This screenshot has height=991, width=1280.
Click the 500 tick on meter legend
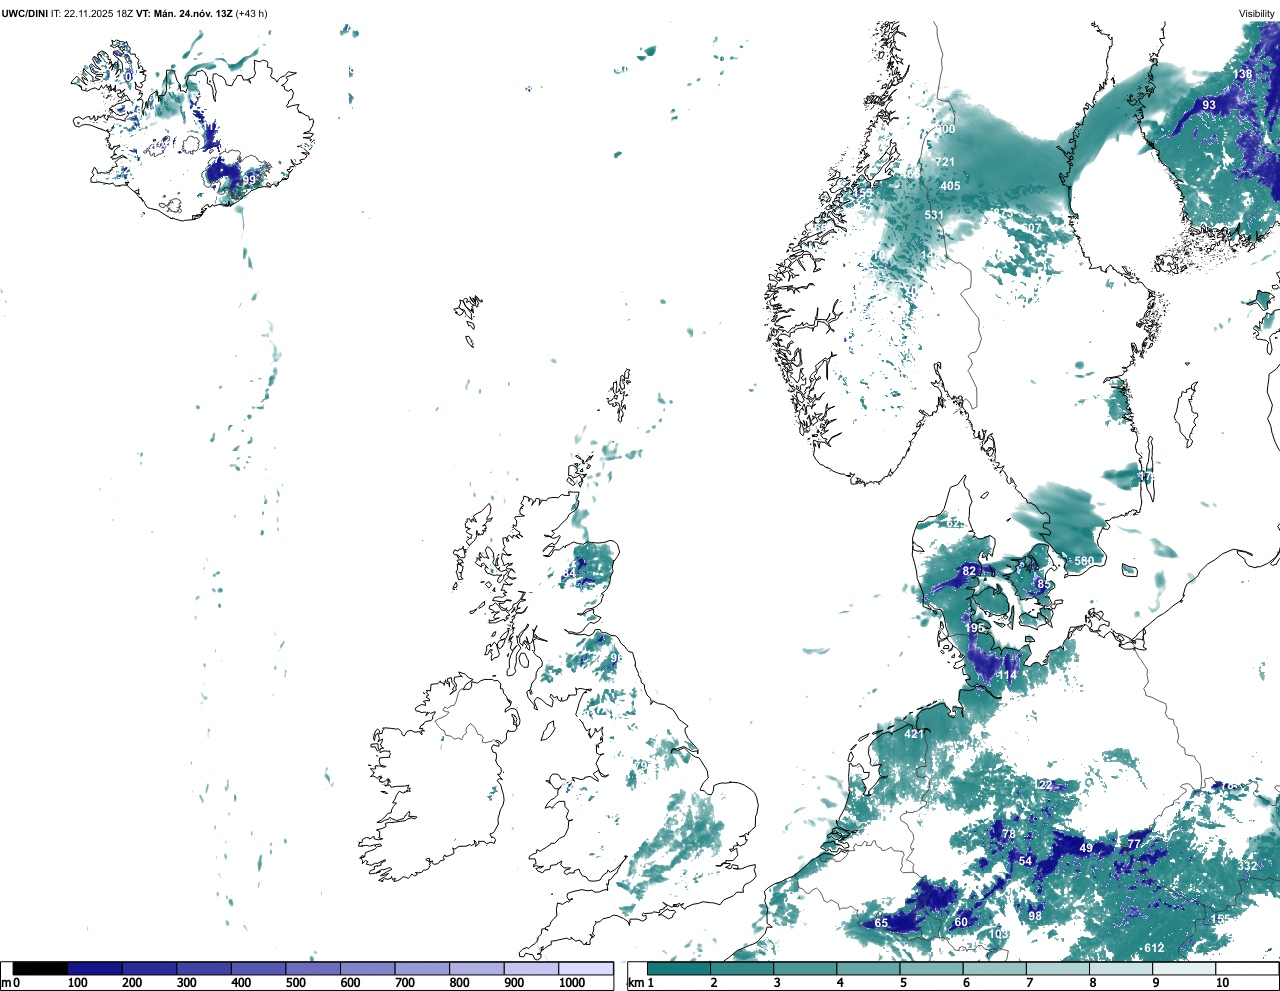tap(295, 983)
